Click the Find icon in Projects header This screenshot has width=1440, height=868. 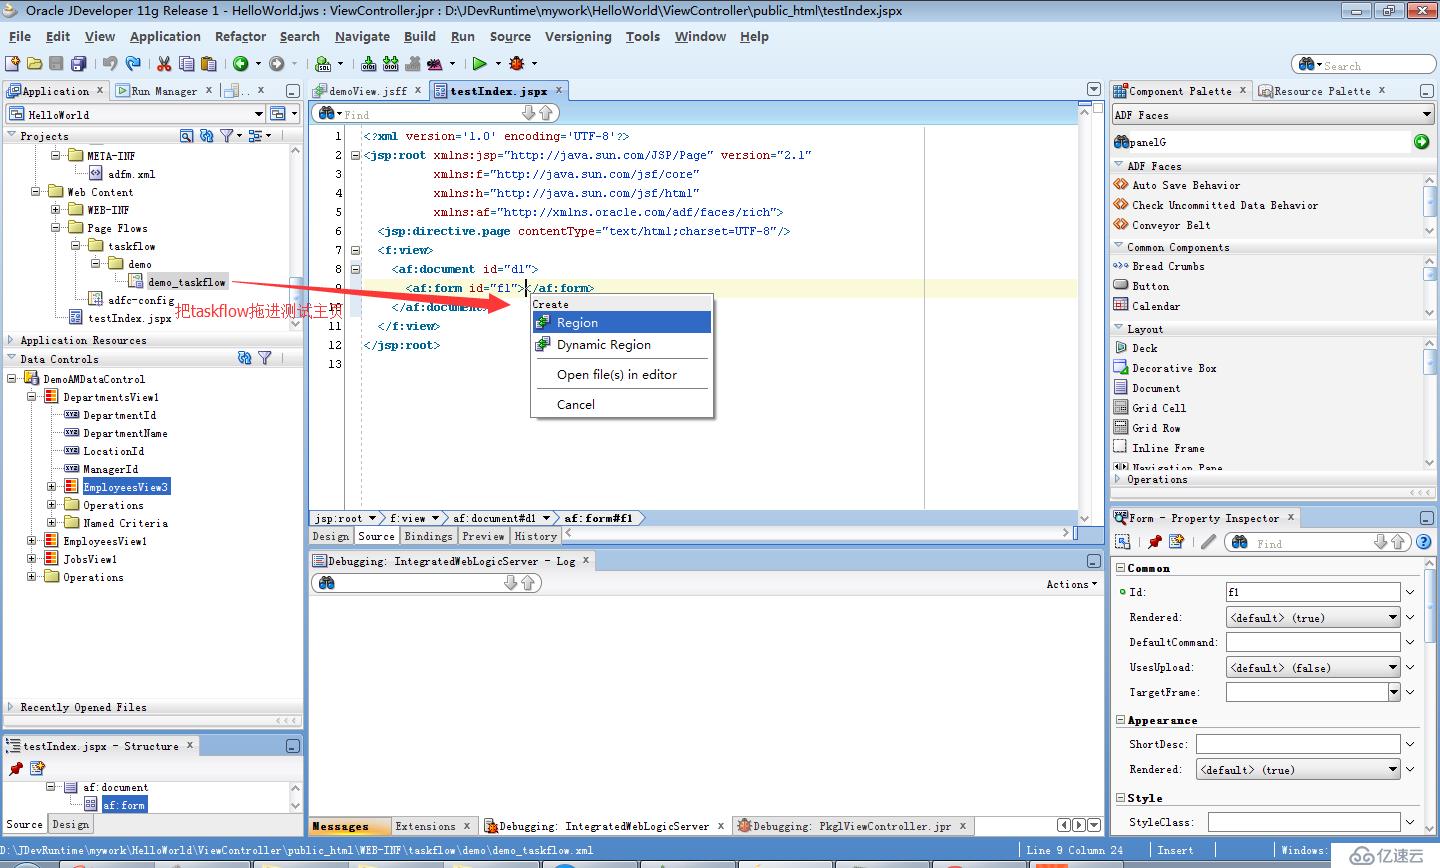pos(186,135)
